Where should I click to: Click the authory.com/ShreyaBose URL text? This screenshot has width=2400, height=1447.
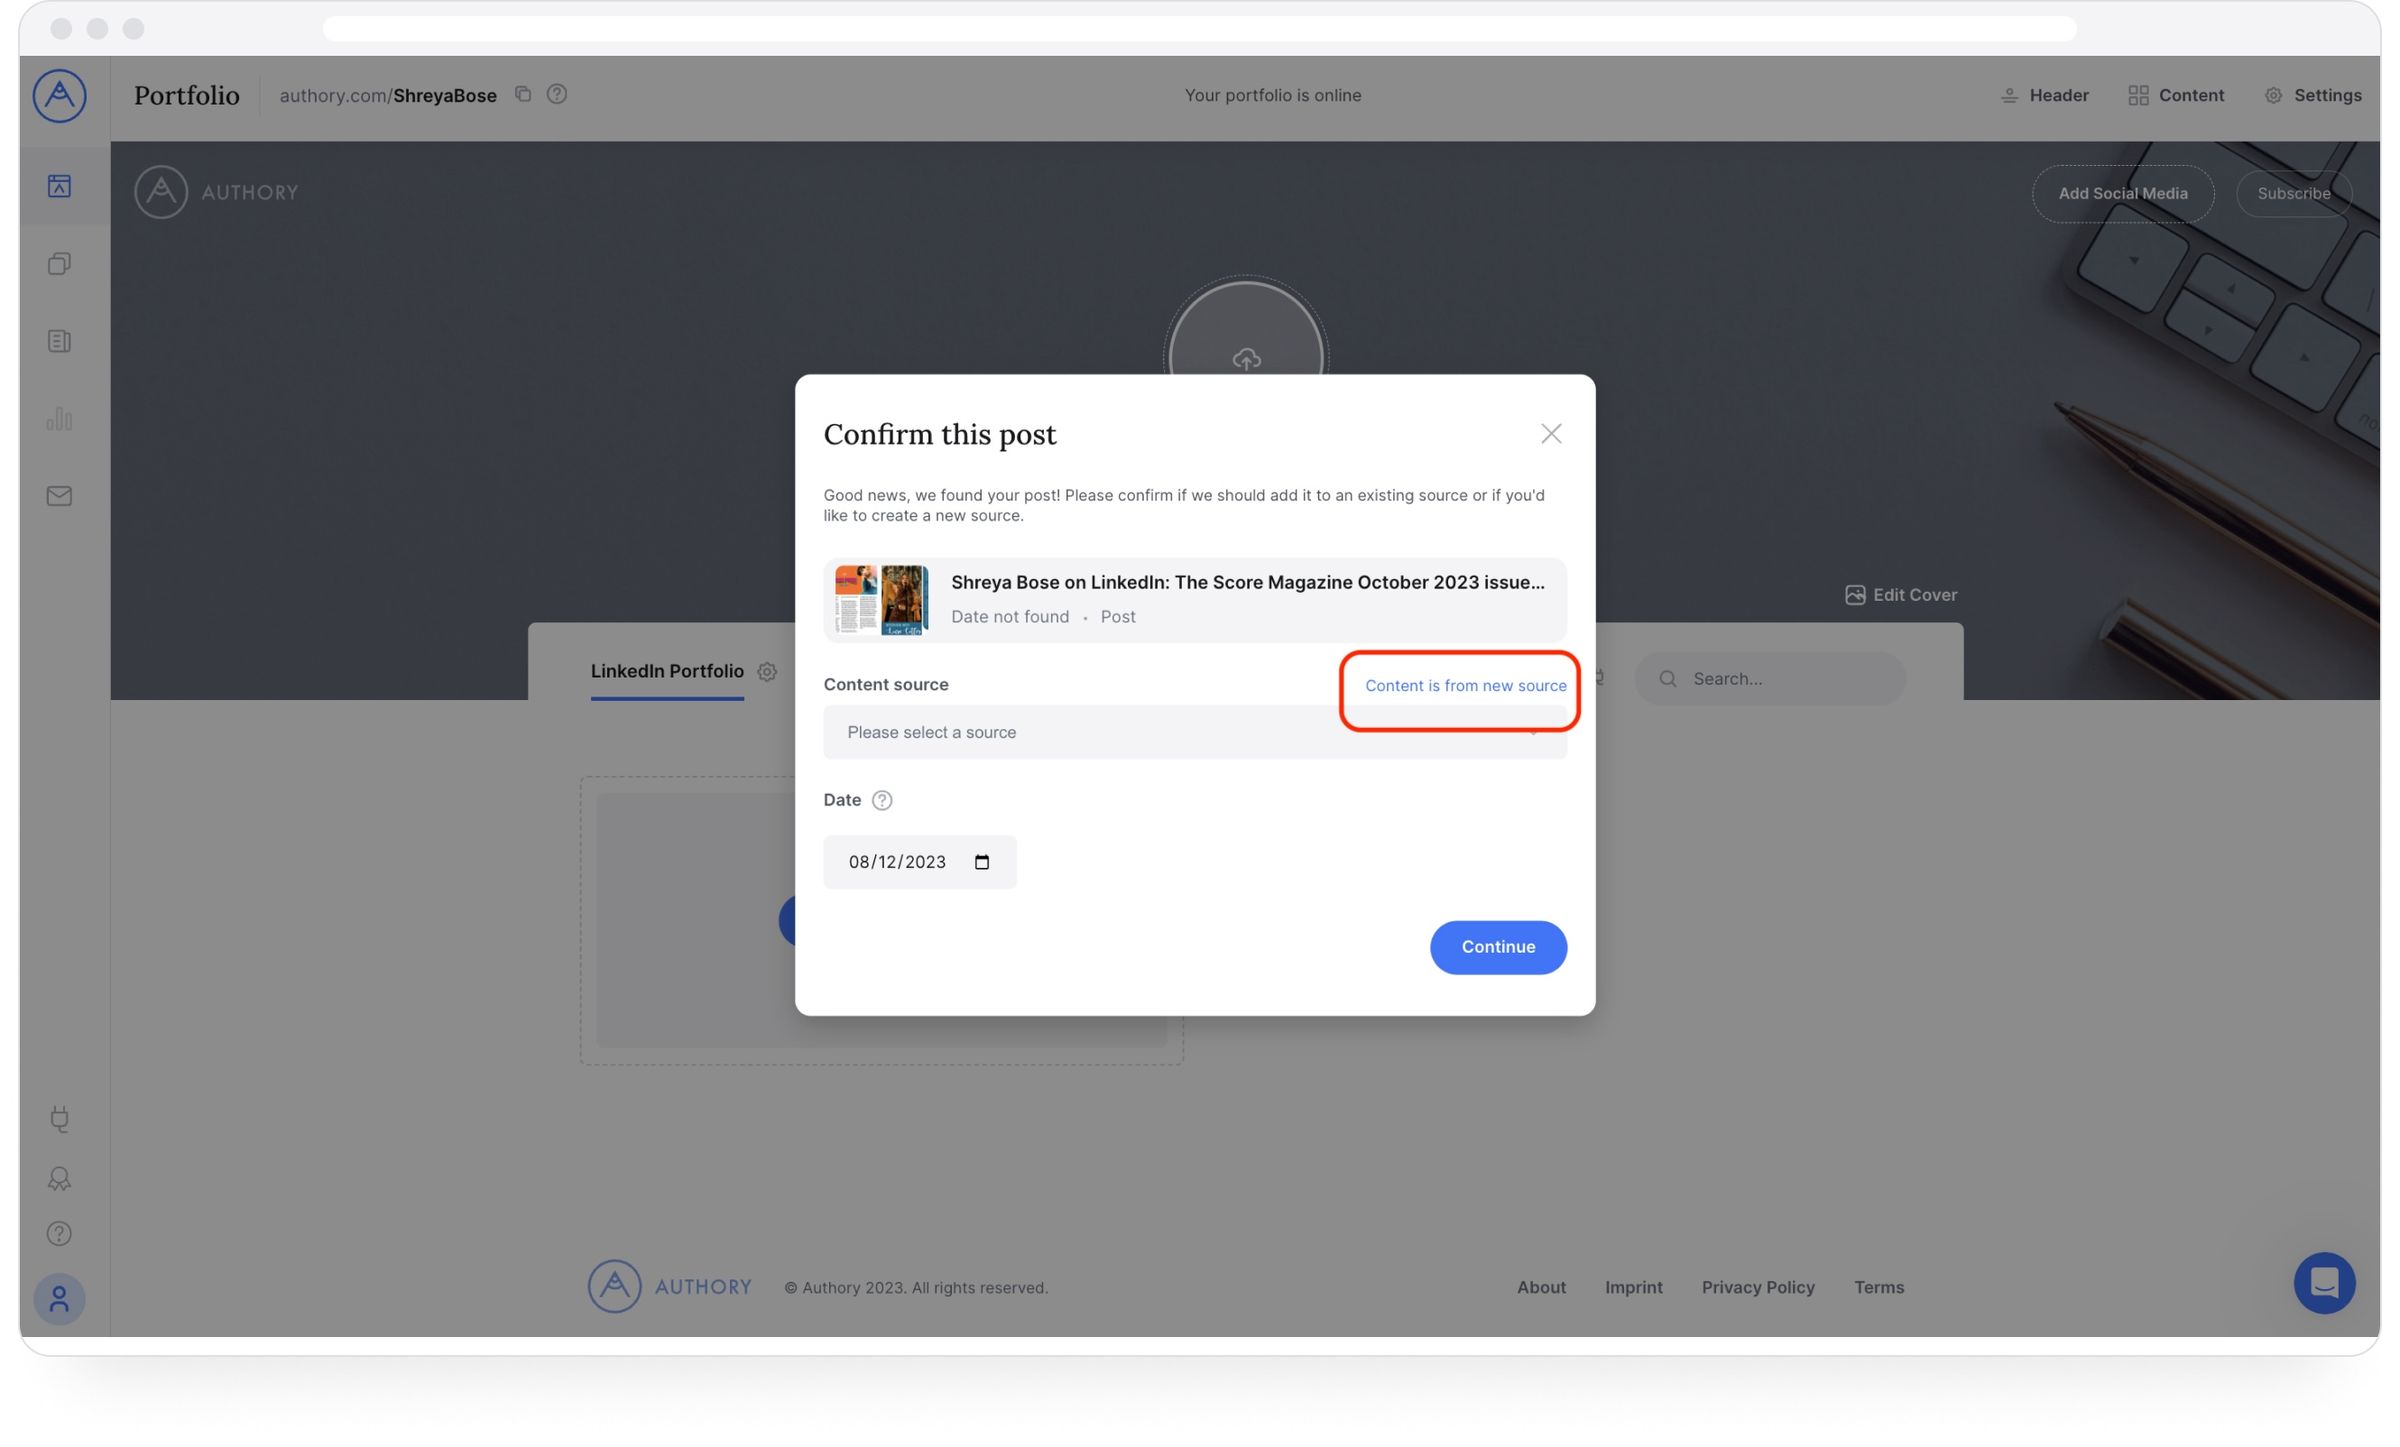pos(388,95)
